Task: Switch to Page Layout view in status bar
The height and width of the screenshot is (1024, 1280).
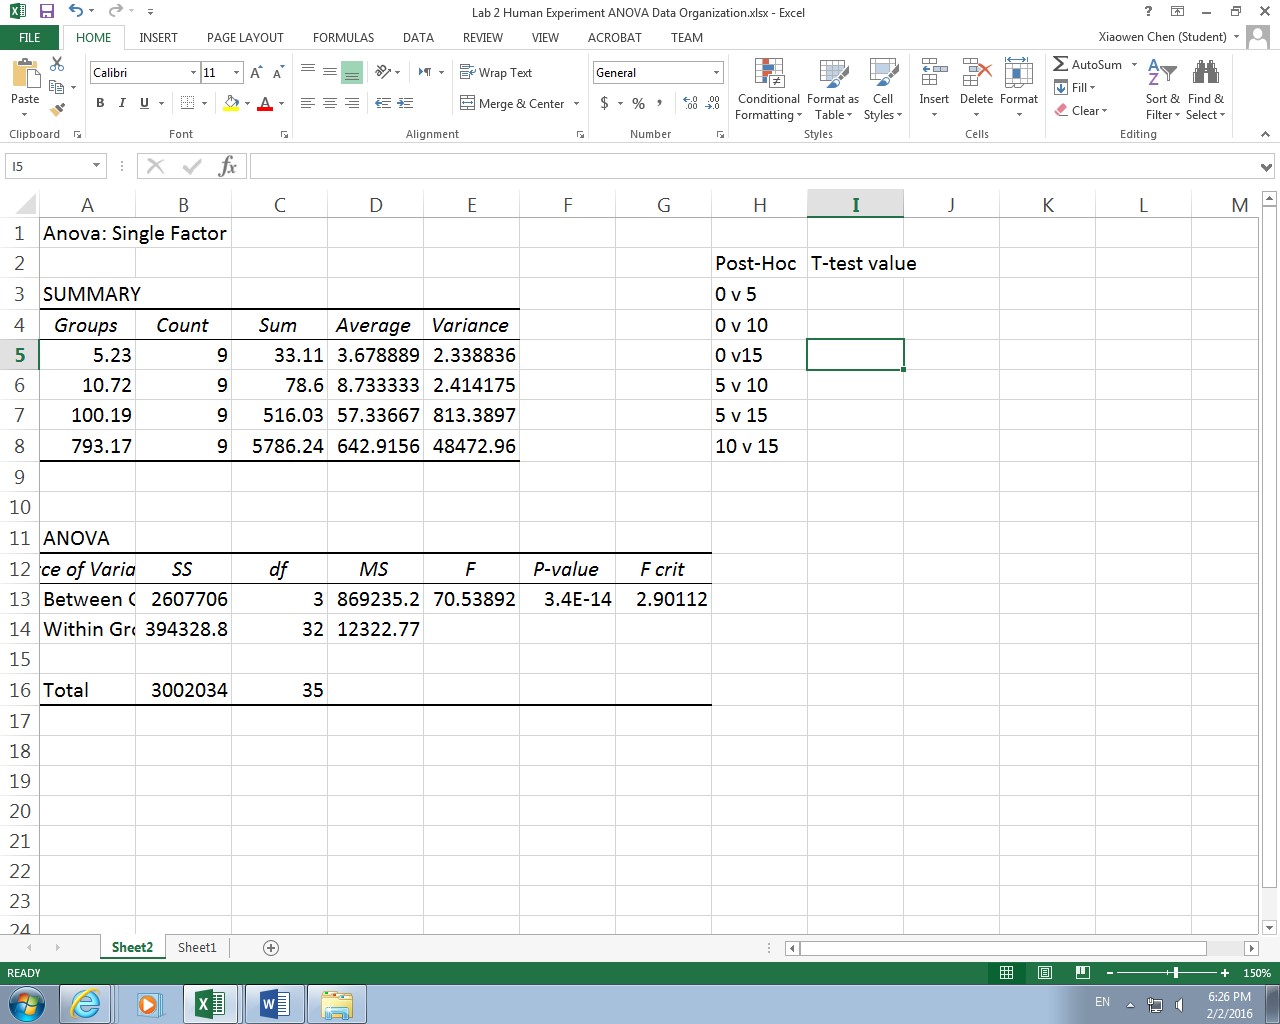Action: 1044,973
